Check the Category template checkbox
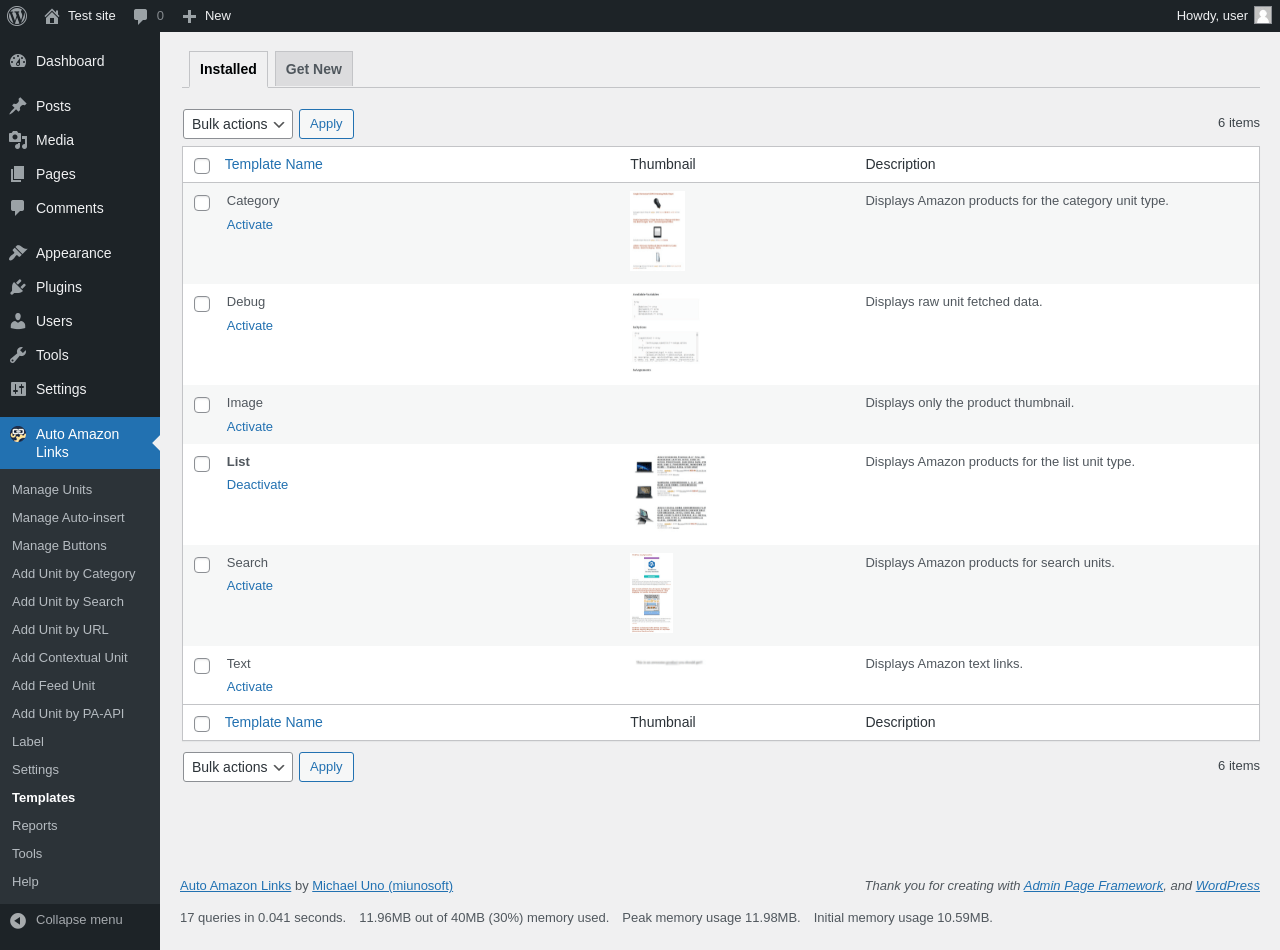Screen dimensions: 1280x950 pyautogui.click(x=202, y=203)
